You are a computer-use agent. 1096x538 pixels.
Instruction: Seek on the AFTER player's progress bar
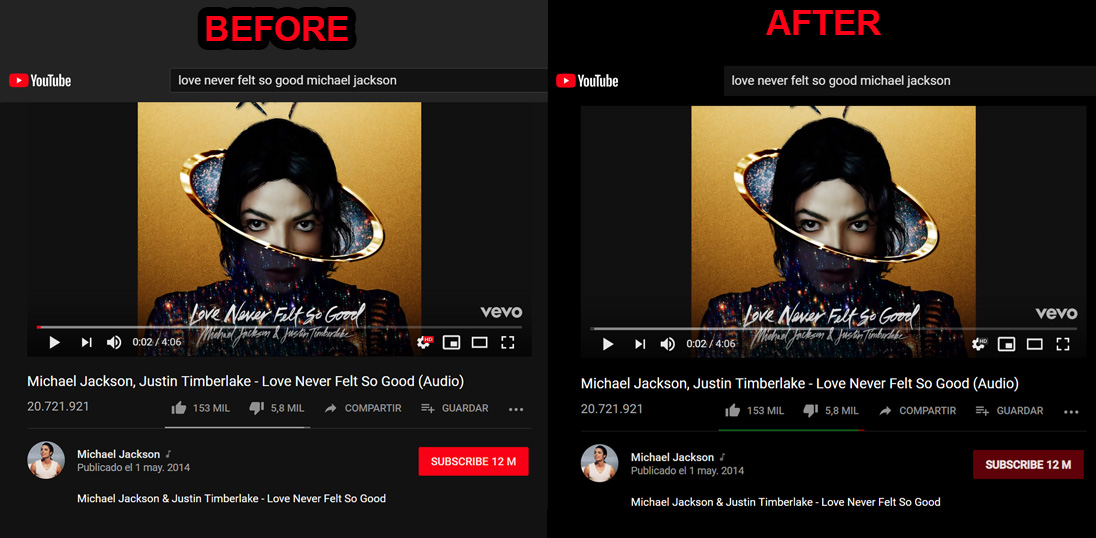[x=833, y=328]
